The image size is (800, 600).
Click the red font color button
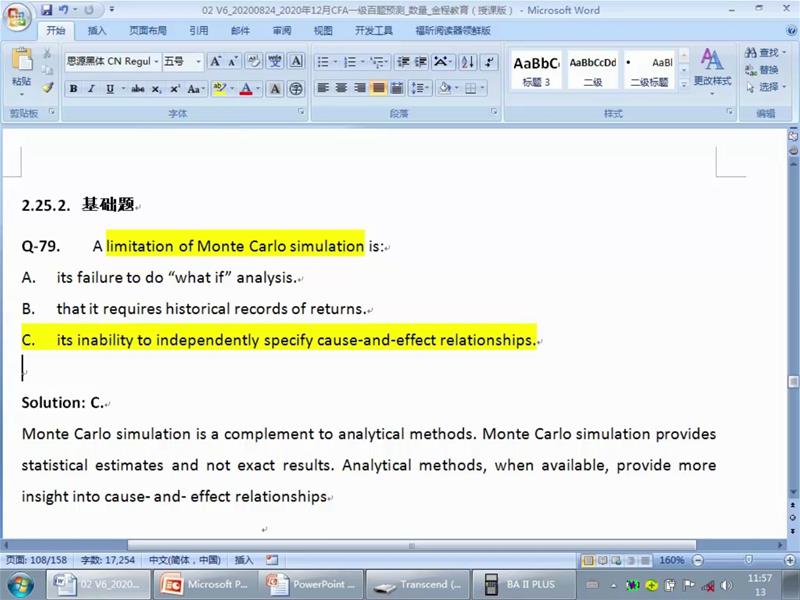coord(246,88)
